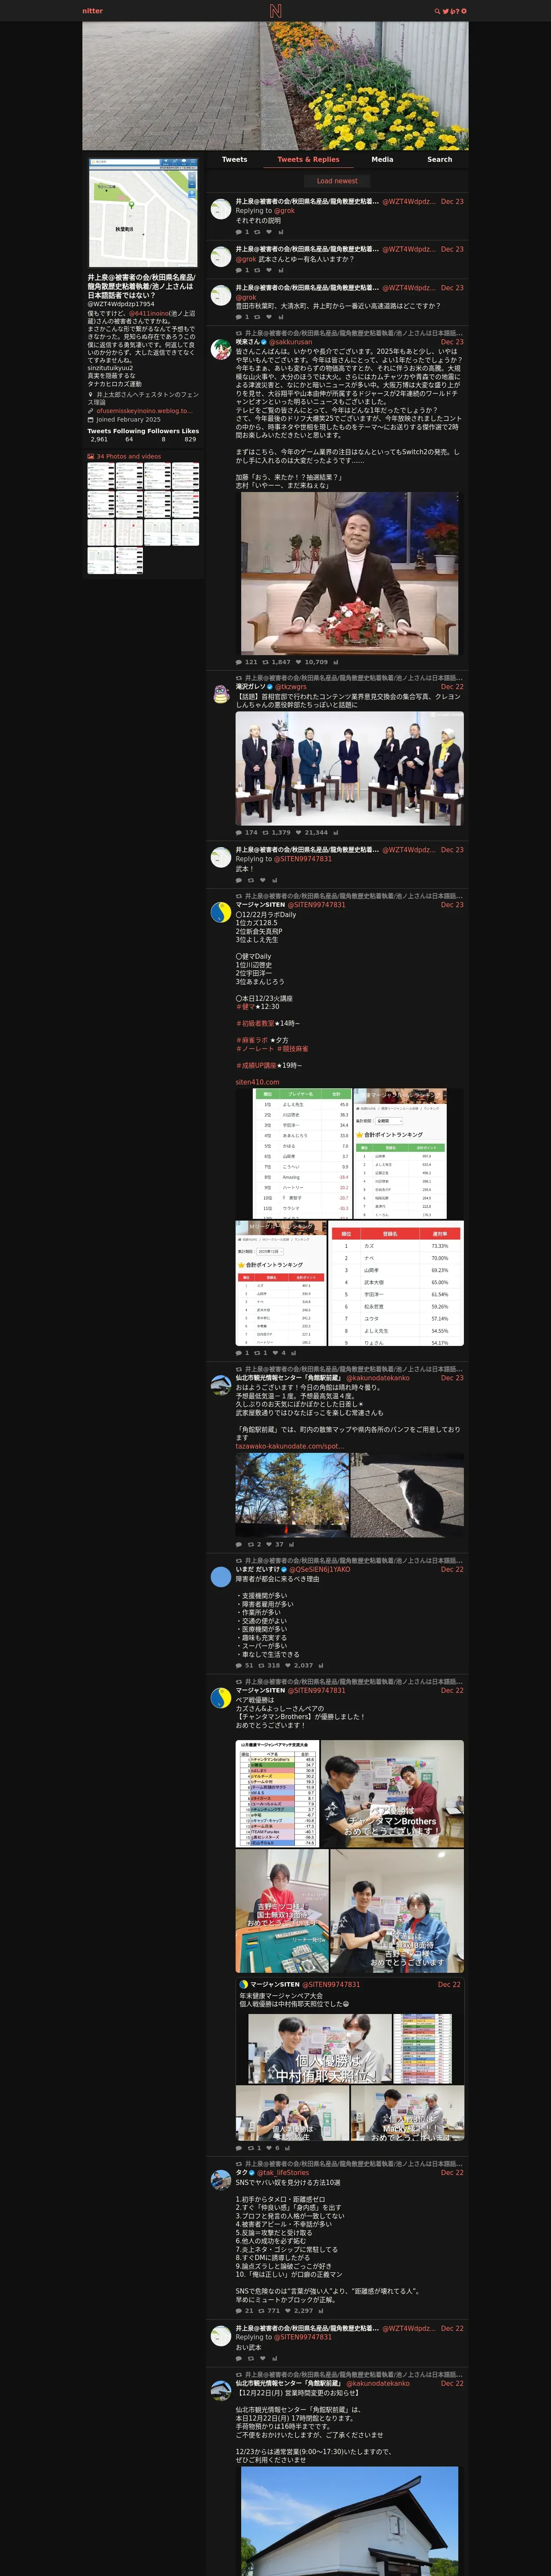This screenshot has width=551, height=2576.
Task: Click the 318 retweets icon on '障害者が都会に来るべき理由' tweet
Action: point(263,1666)
